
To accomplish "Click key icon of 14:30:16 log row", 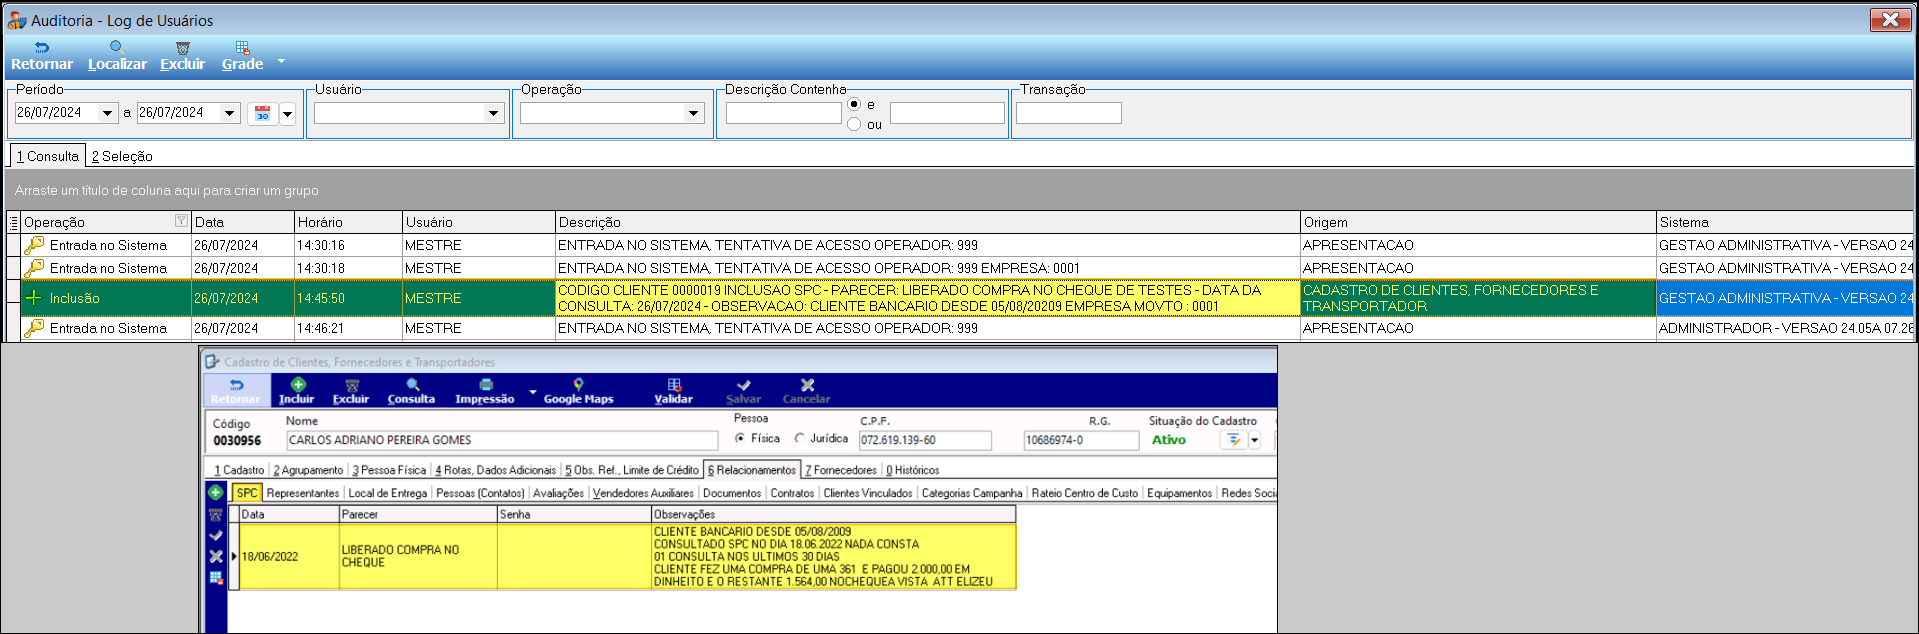I will 34,245.
